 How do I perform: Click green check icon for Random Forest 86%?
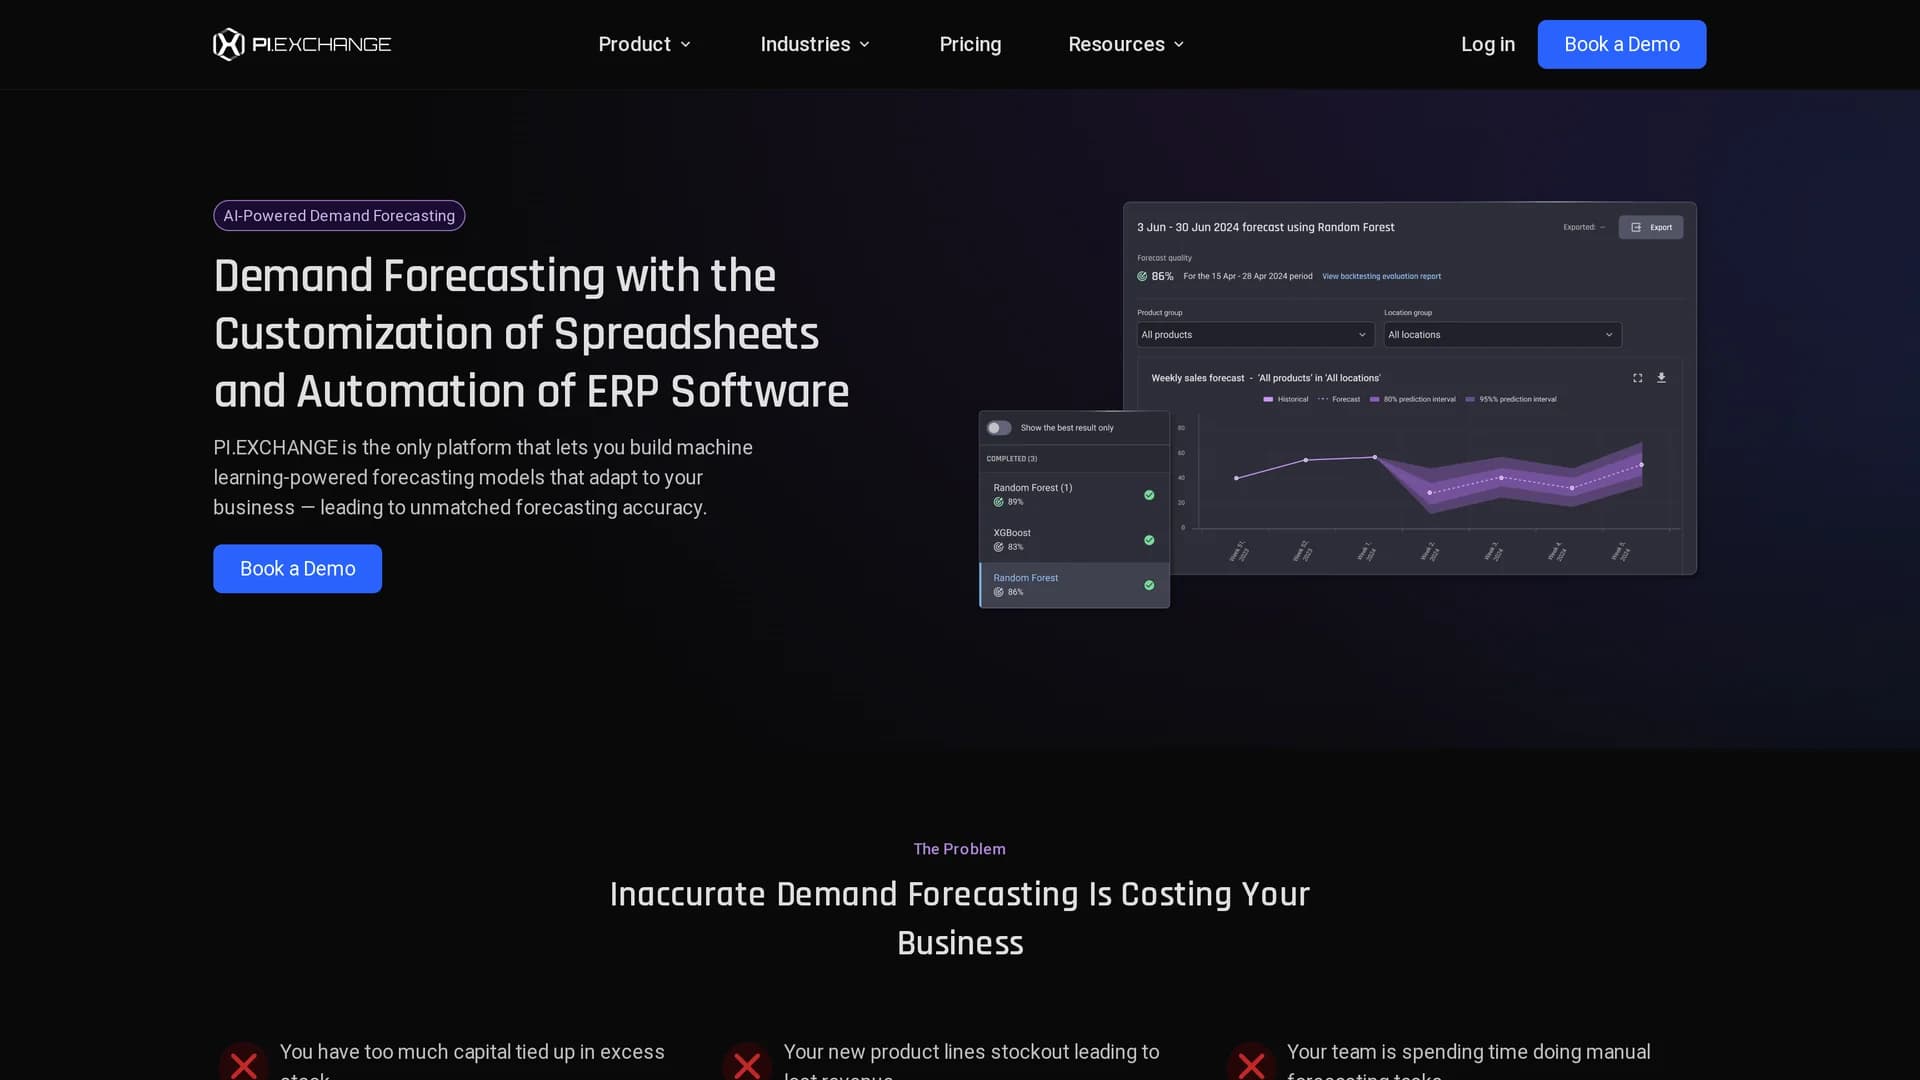pos(1149,585)
